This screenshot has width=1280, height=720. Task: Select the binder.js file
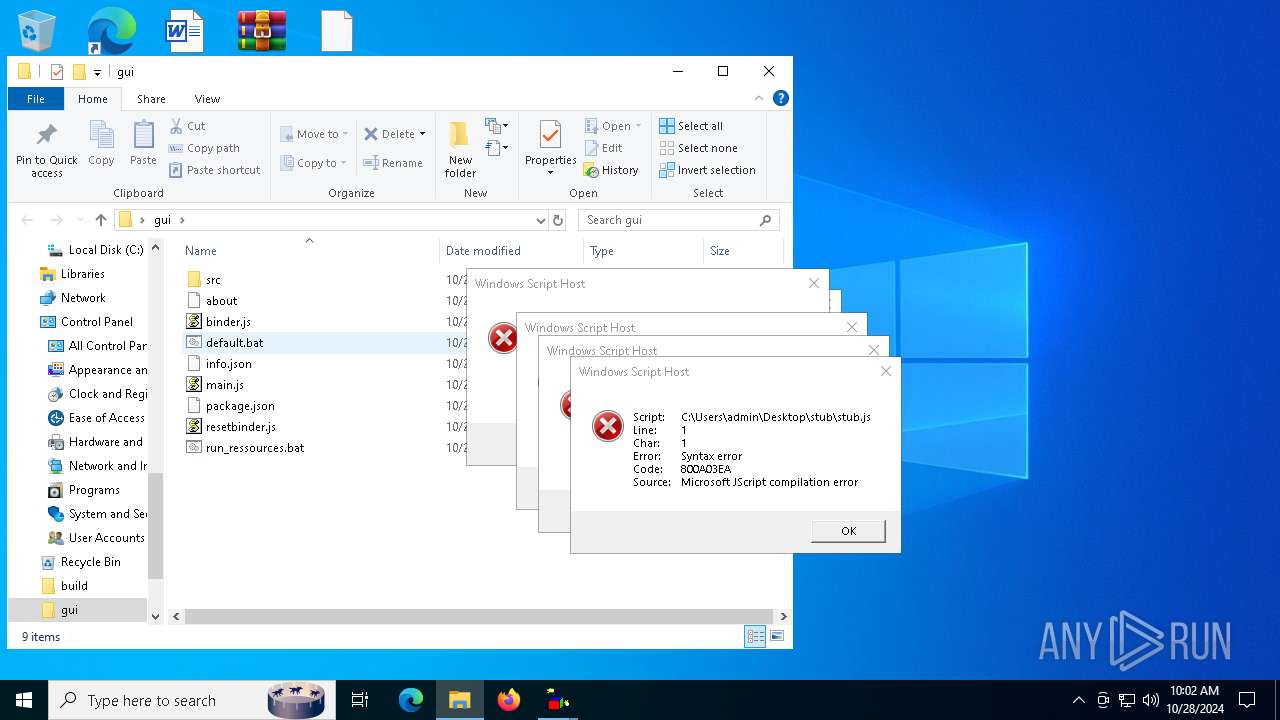228,322
